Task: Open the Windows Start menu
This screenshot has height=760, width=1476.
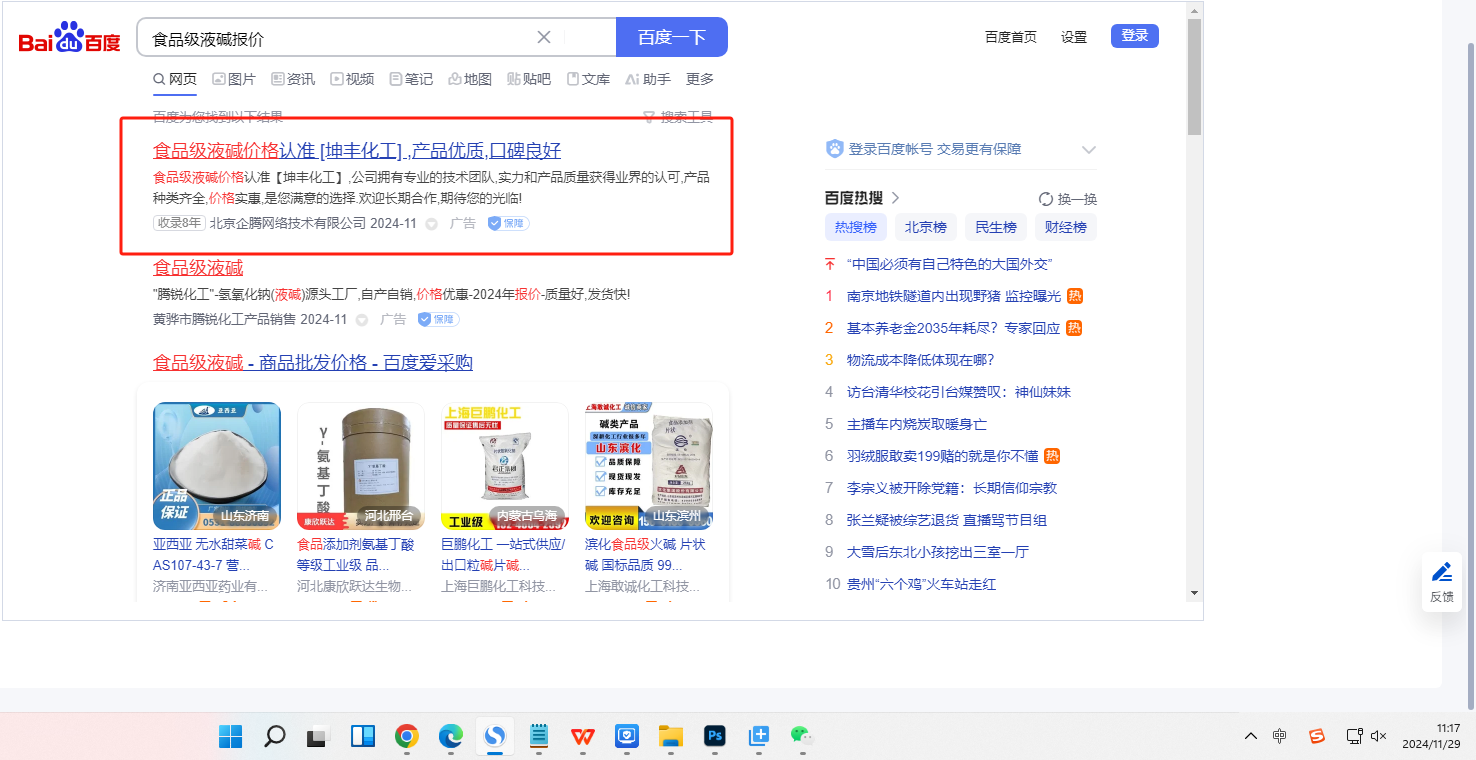Action: [x=231, y=737]
